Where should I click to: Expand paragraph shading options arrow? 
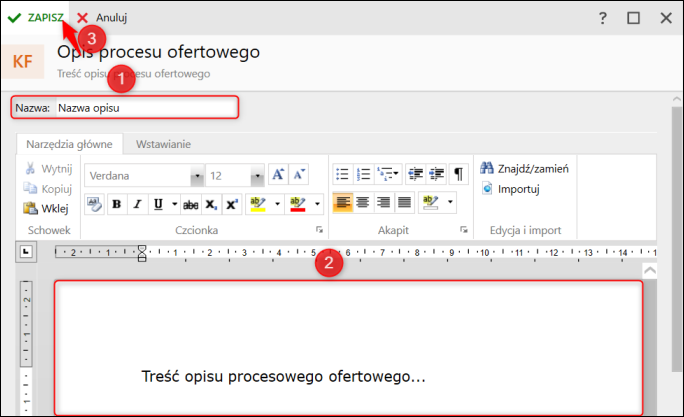coord(450,202)
